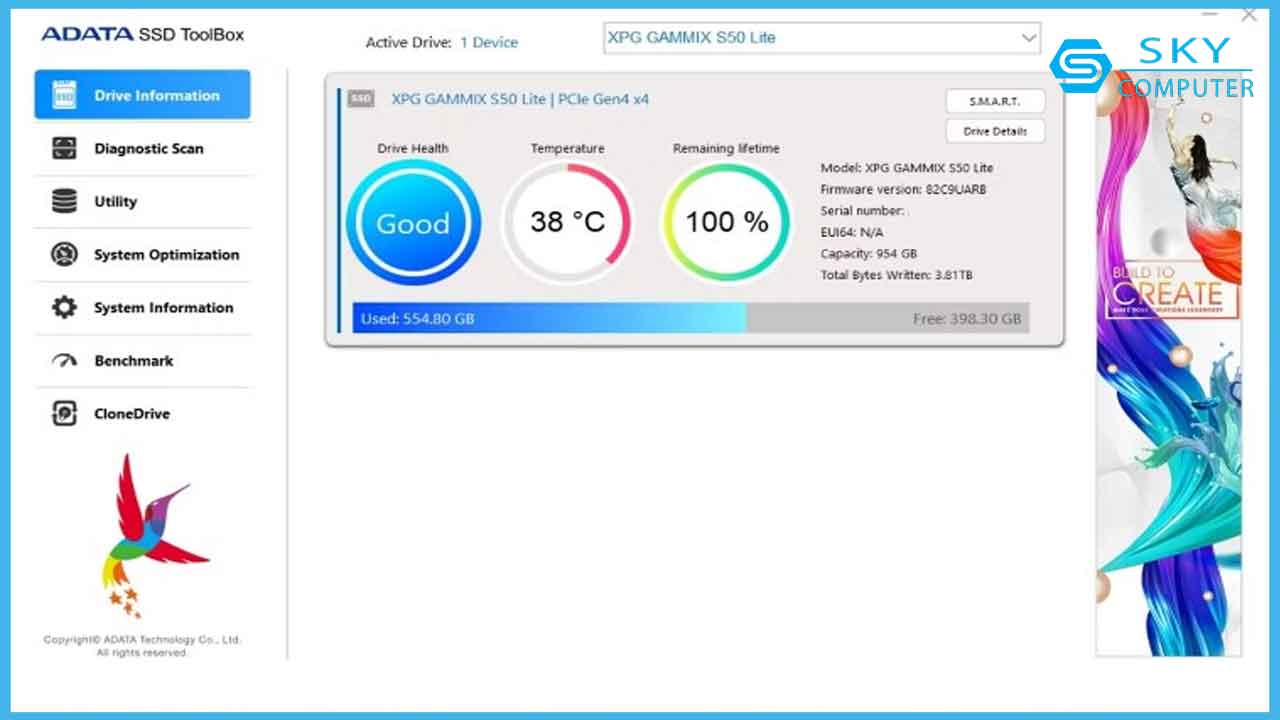
Task: Click the Firmware version: 82C9UARB text
Action: (x=903, y=189)
